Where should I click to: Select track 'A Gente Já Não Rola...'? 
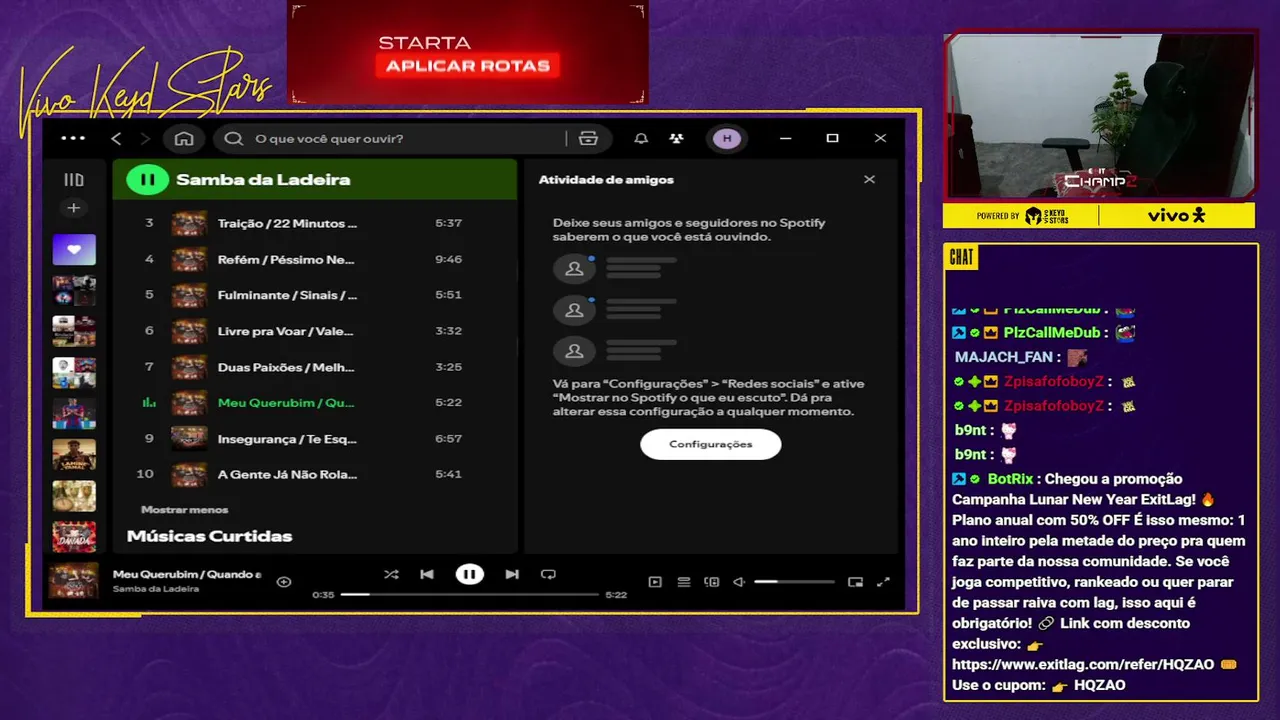[314, 474]
